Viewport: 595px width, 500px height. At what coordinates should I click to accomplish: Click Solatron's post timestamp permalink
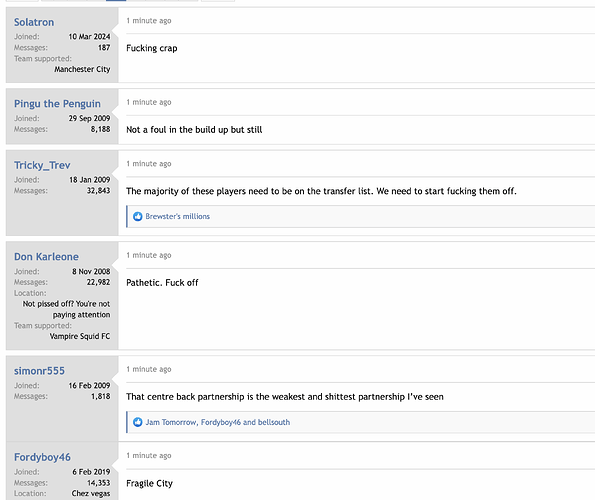coord(149,21)
